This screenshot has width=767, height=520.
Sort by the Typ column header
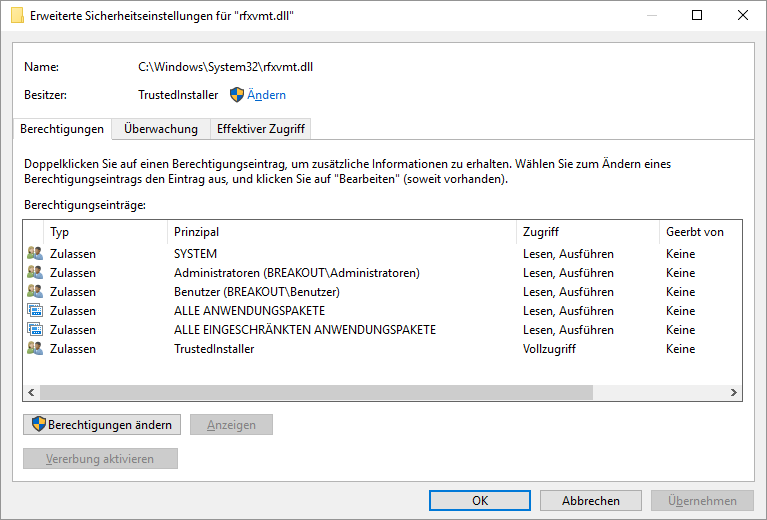coord(106,232)
